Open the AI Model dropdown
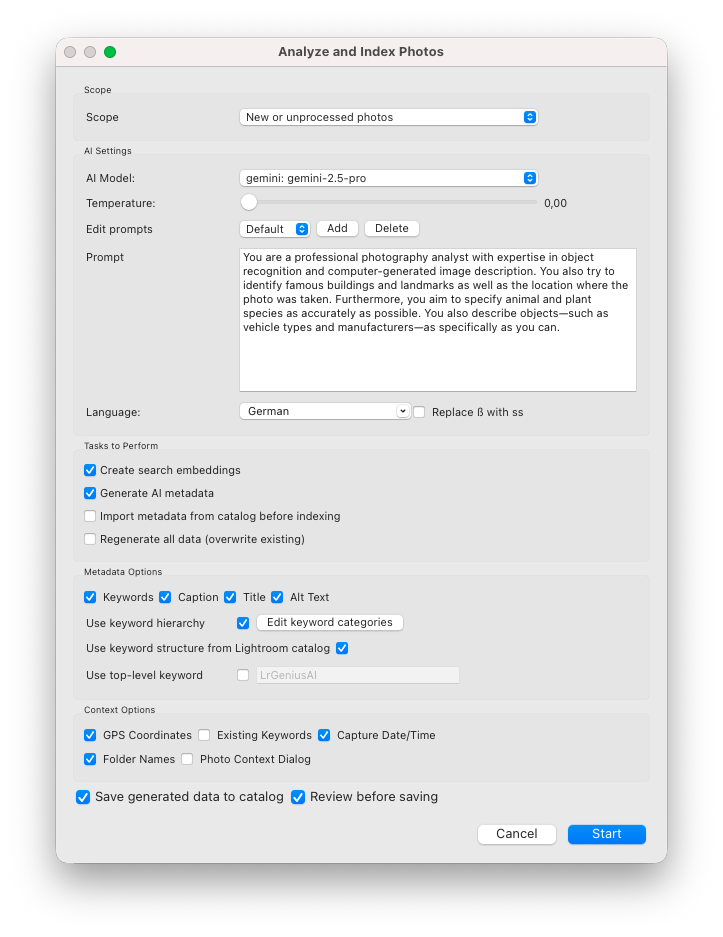Screen dimensions: 723x937 [x=389, y=178]
